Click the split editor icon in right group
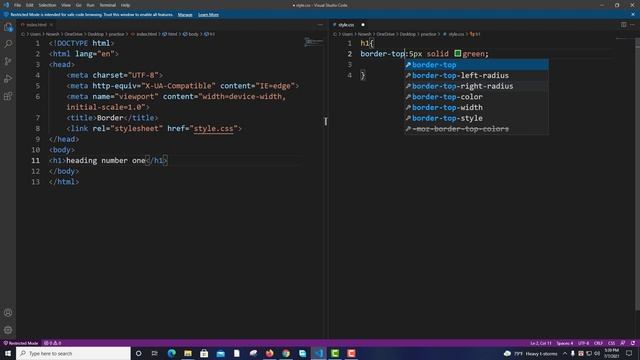640x360 pixels. click(x=624, y=25)
